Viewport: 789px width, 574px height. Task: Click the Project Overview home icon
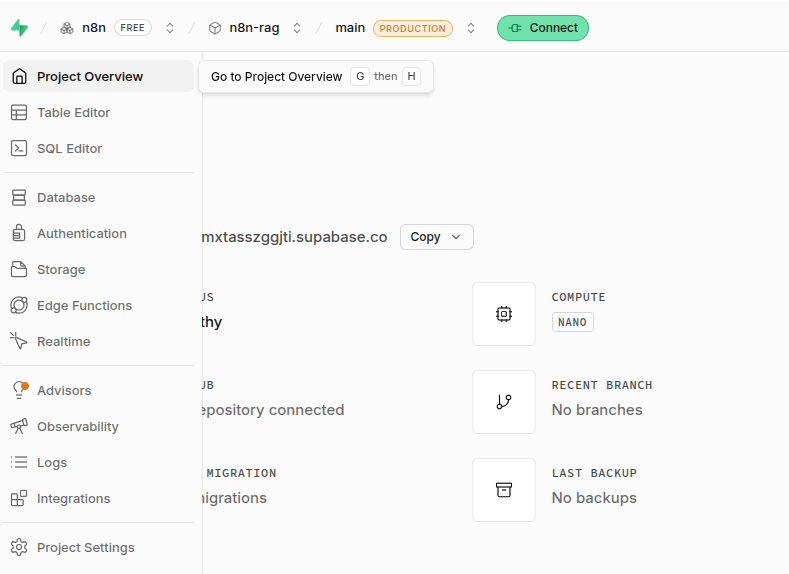click(x=19, y=76)
